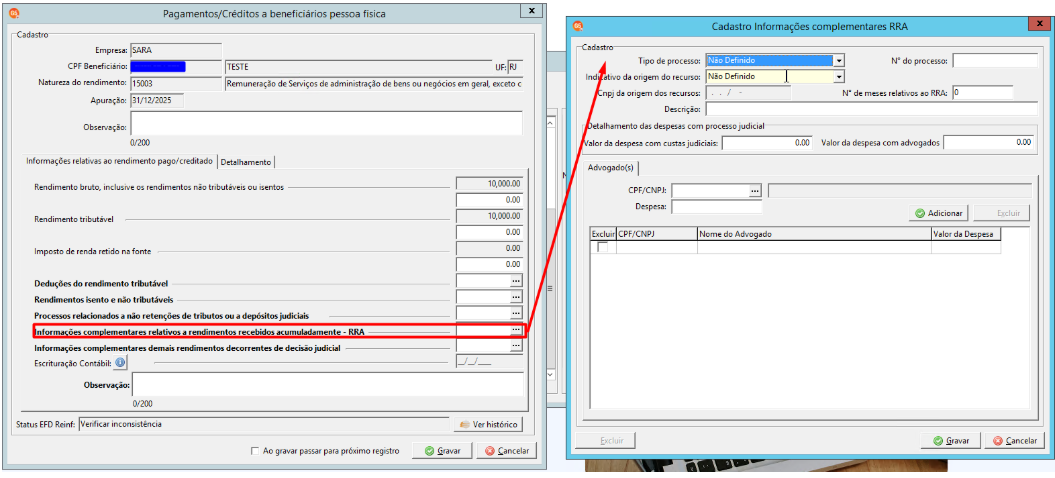Click the Descrição text field
This screenshot has width=1055, height=478.
871,109
